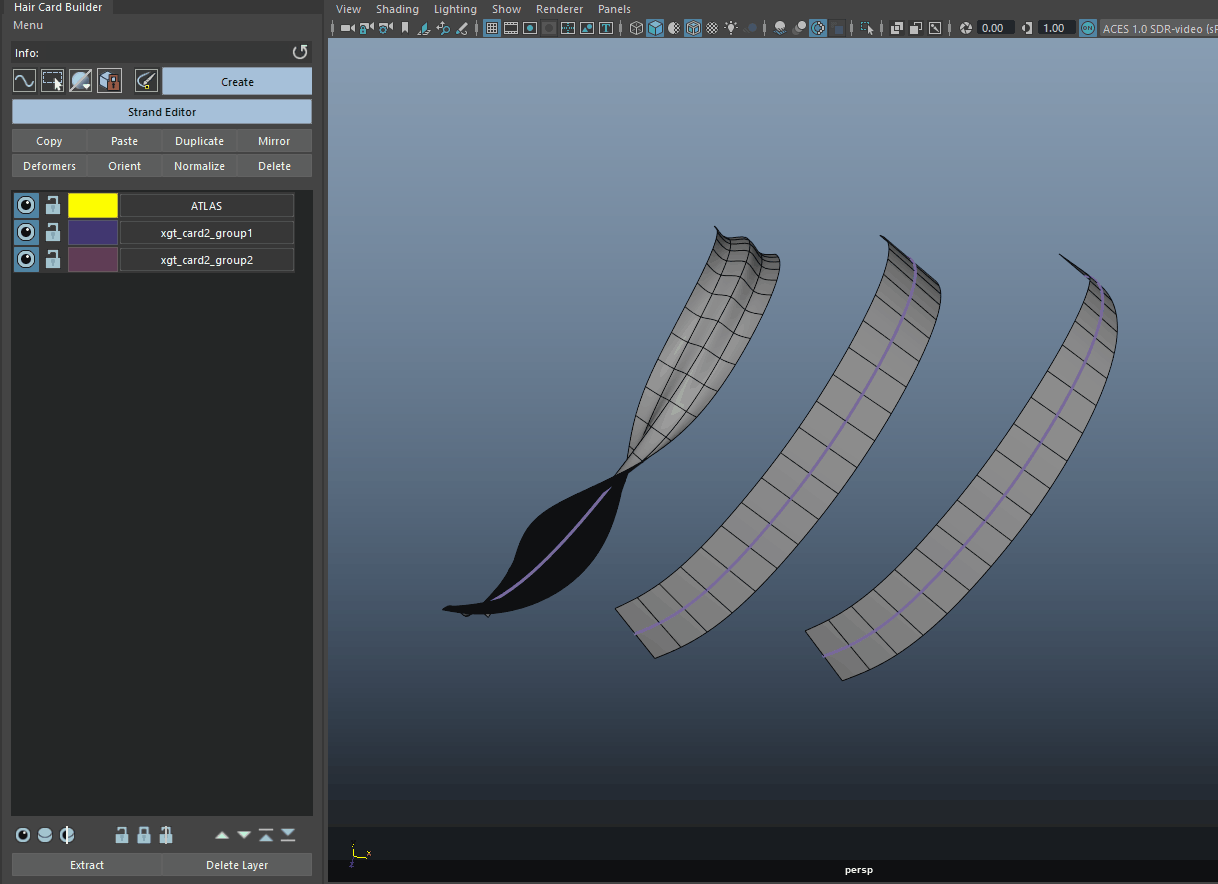Click the reset arrow in Info bar
Screen dimensions: 1218x884
[299, 52]
